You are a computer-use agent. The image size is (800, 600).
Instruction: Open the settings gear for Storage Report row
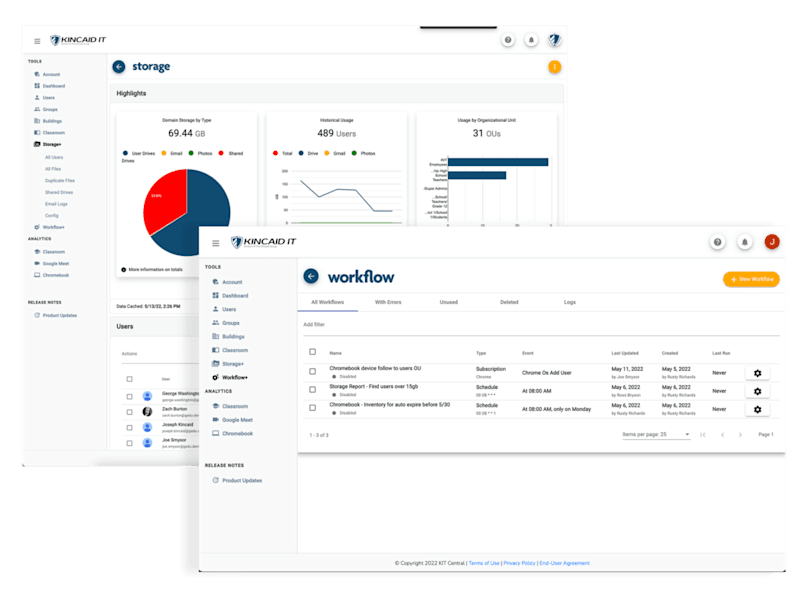pos(758,391)
